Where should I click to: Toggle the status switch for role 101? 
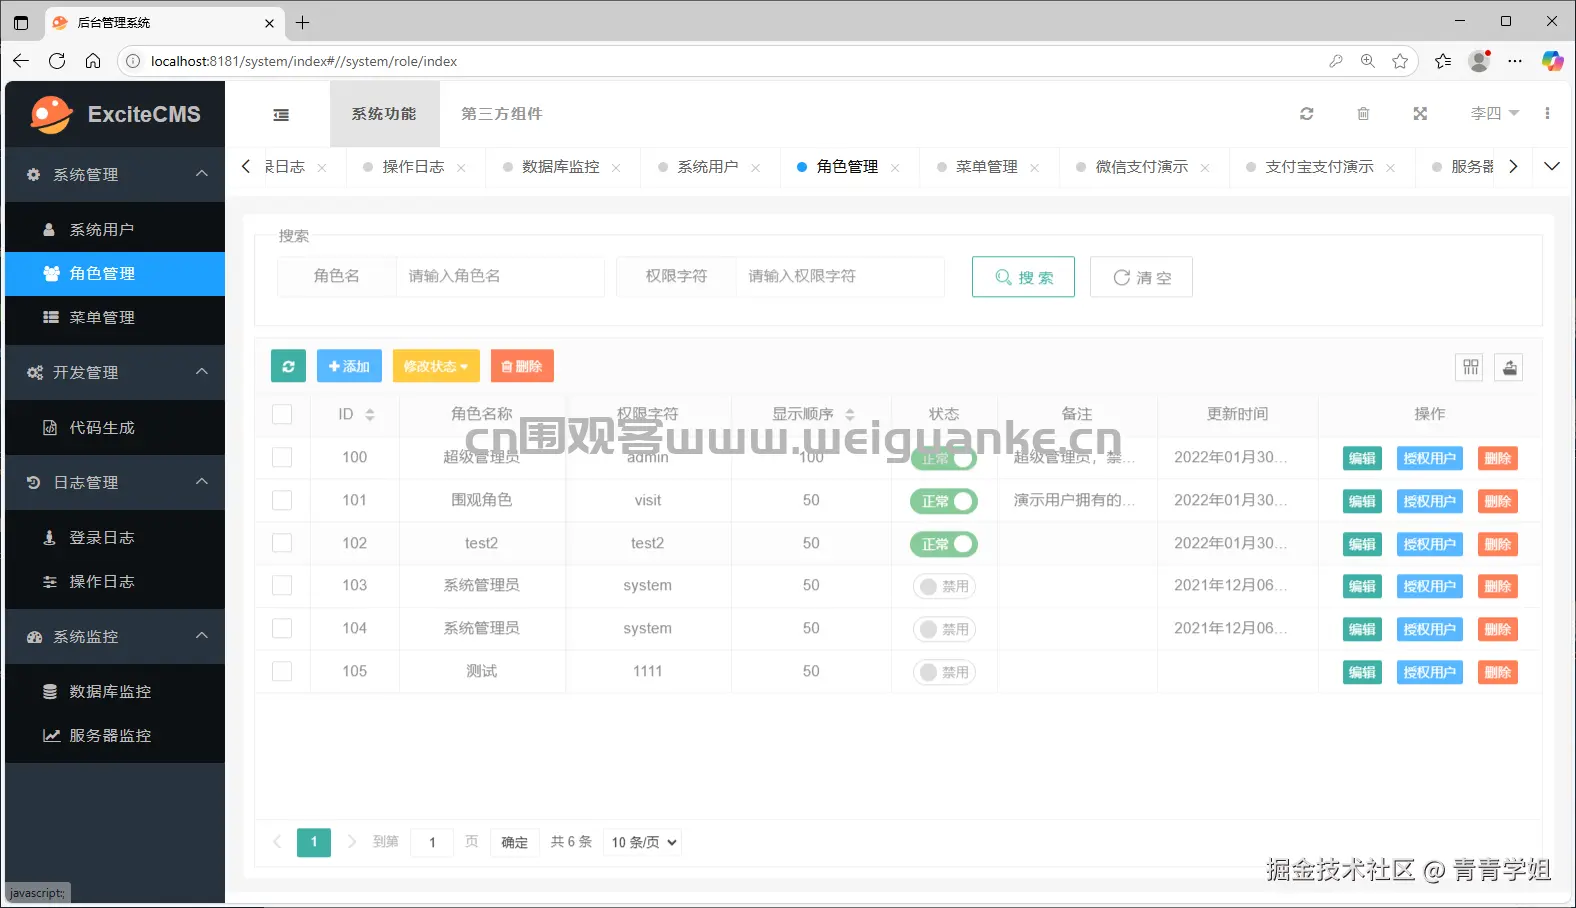[943, 501]
